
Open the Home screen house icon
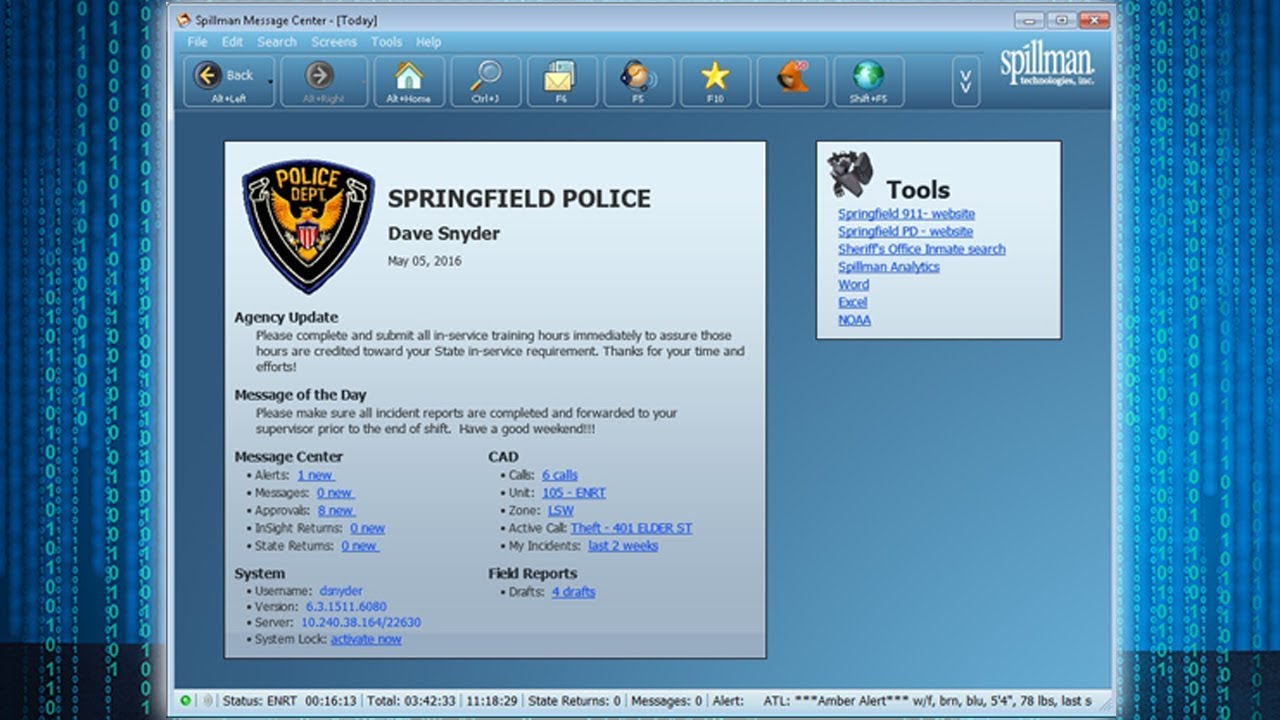pos(409,81)
